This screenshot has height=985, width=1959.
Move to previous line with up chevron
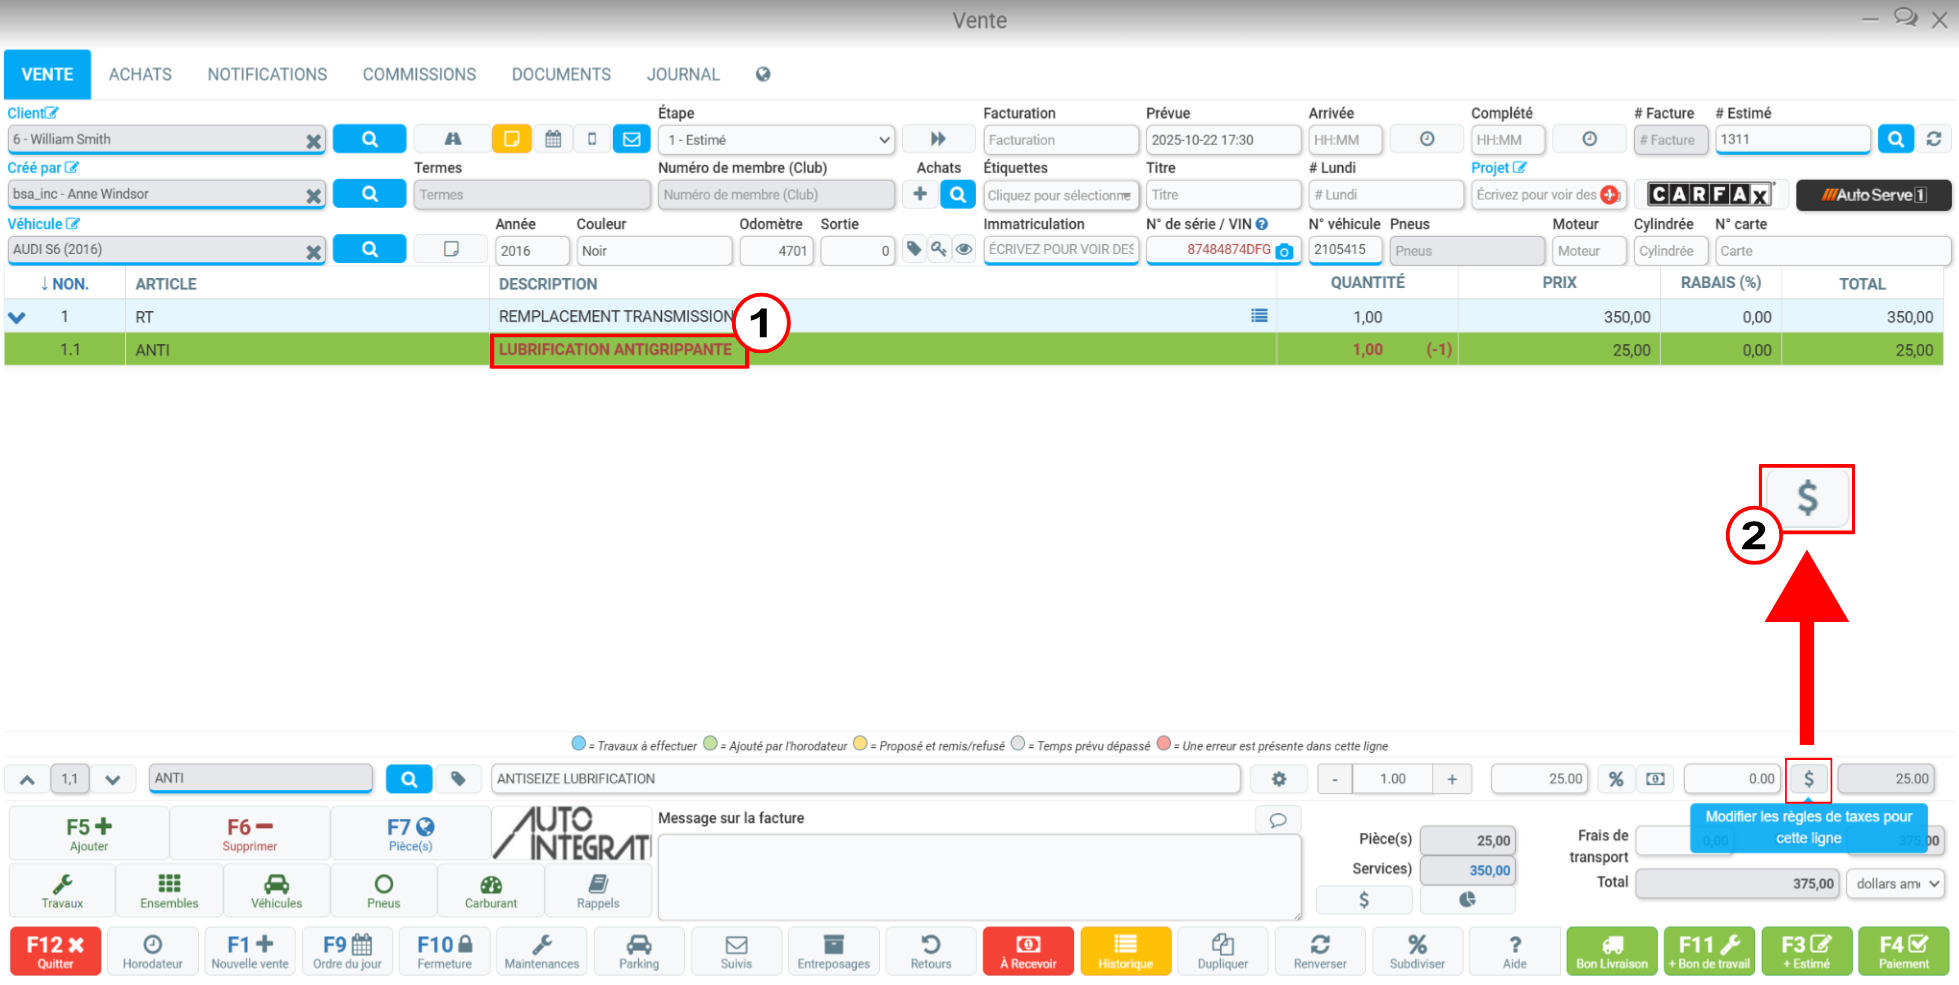coord(27,779)
